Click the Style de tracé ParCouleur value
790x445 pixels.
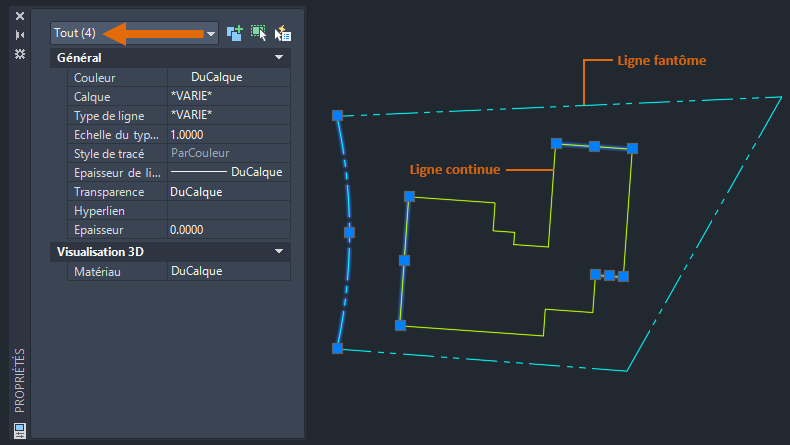coord(229,153)
